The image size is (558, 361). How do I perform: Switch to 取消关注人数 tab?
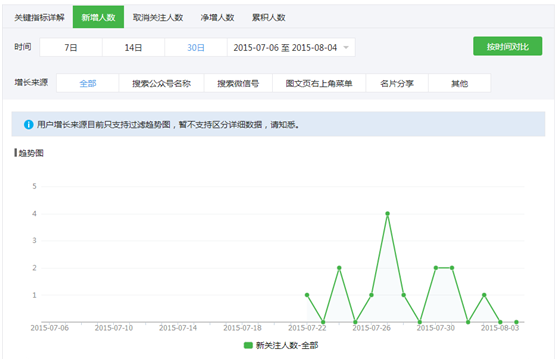click(x=158, y=17)
